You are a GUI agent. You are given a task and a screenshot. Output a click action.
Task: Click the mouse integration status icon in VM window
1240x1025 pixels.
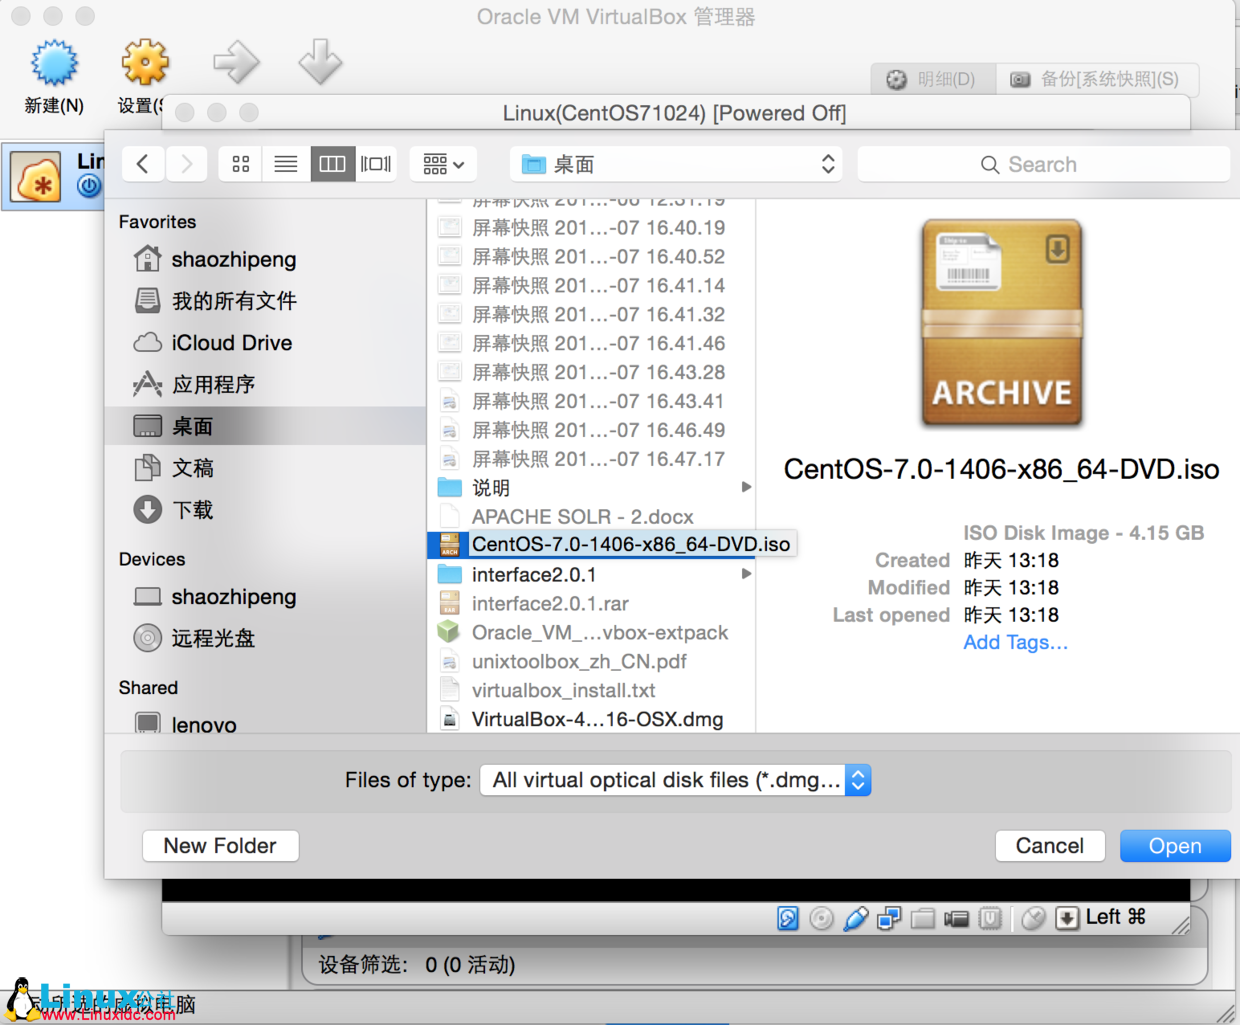coord(1034,918)
